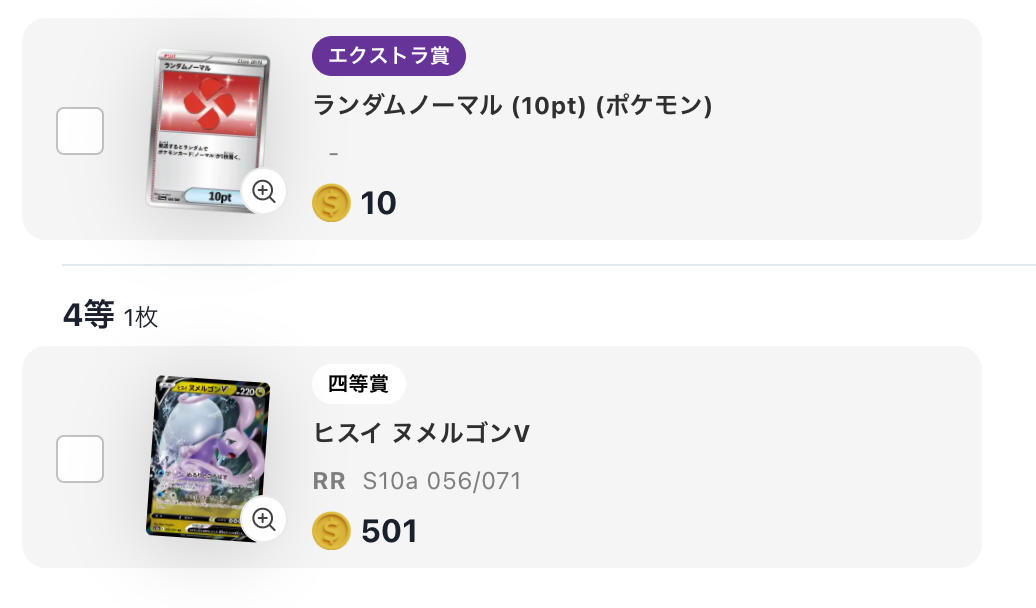Click magnifier icon on ヒスイ ヌメルゴンV card

pos(264,518)
